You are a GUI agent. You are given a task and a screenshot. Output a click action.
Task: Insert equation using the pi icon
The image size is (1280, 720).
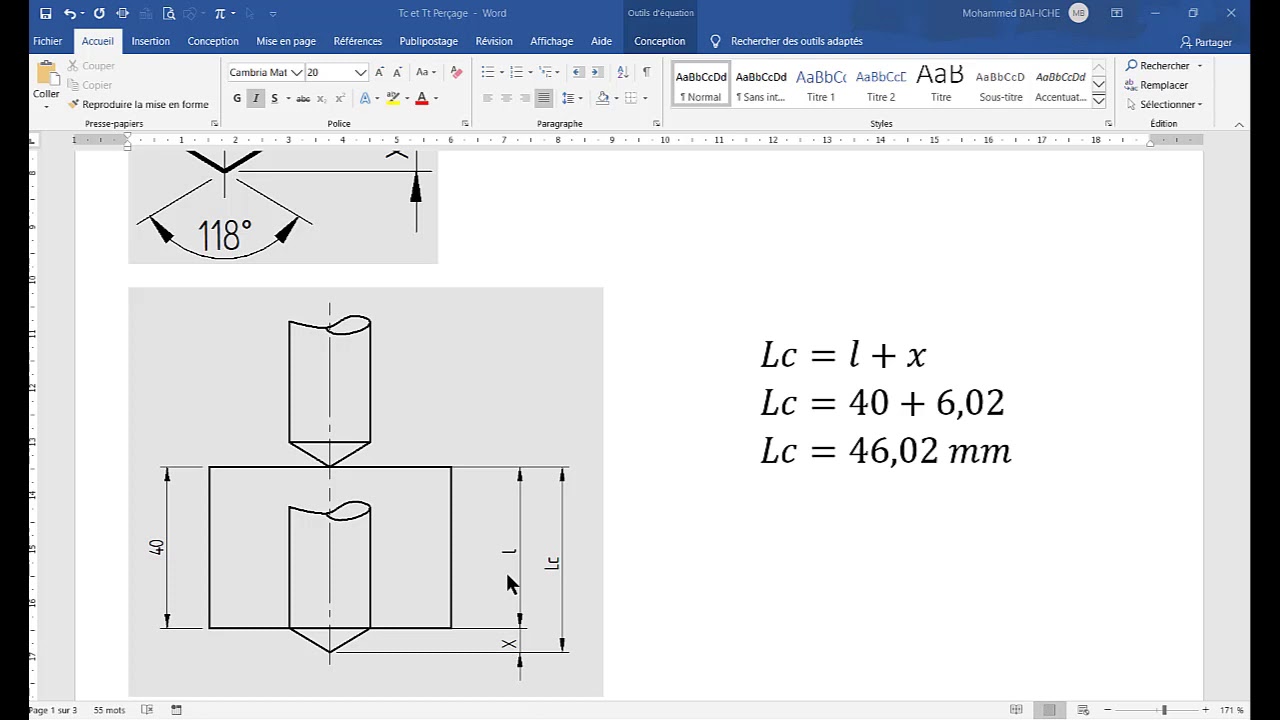pos(220,13)
